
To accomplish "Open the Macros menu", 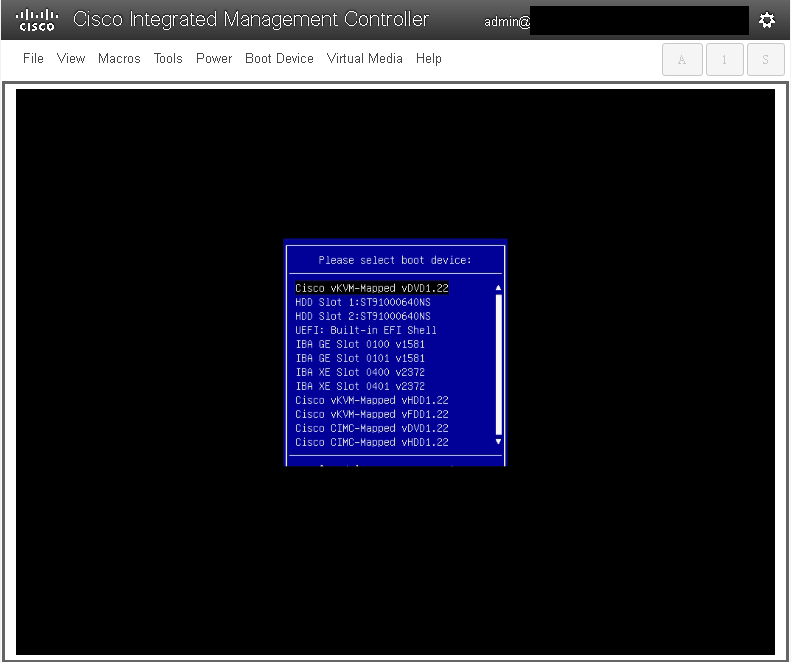I will [x=119, y=59].
